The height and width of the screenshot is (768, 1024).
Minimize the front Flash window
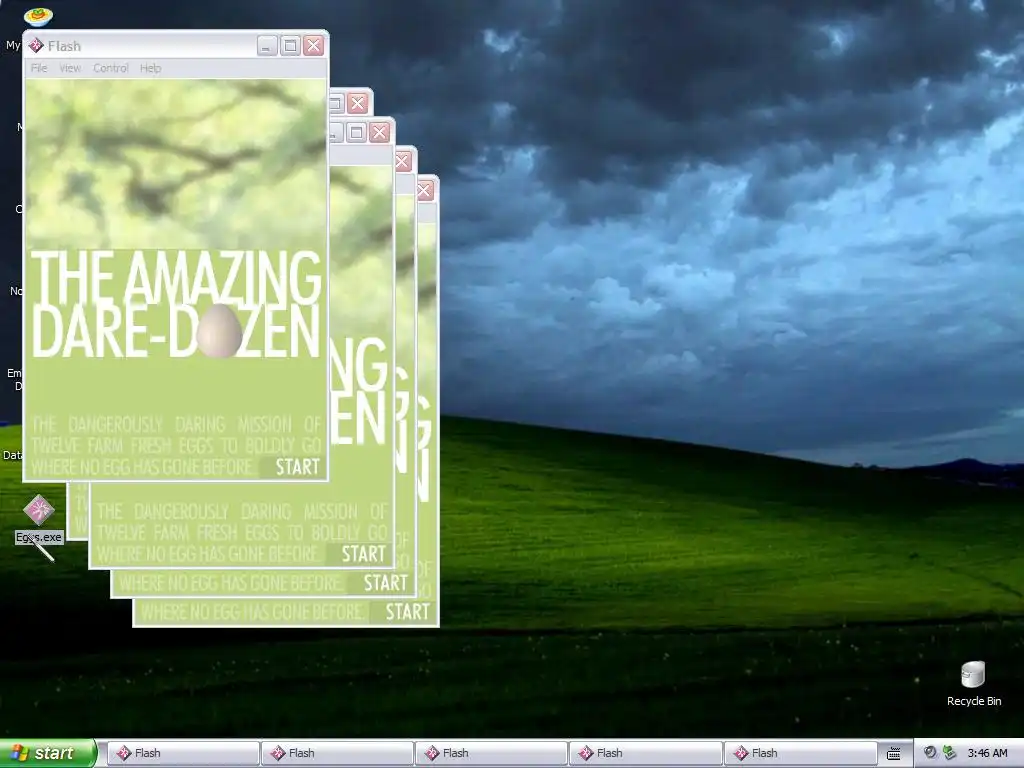(x=267, y=45)
